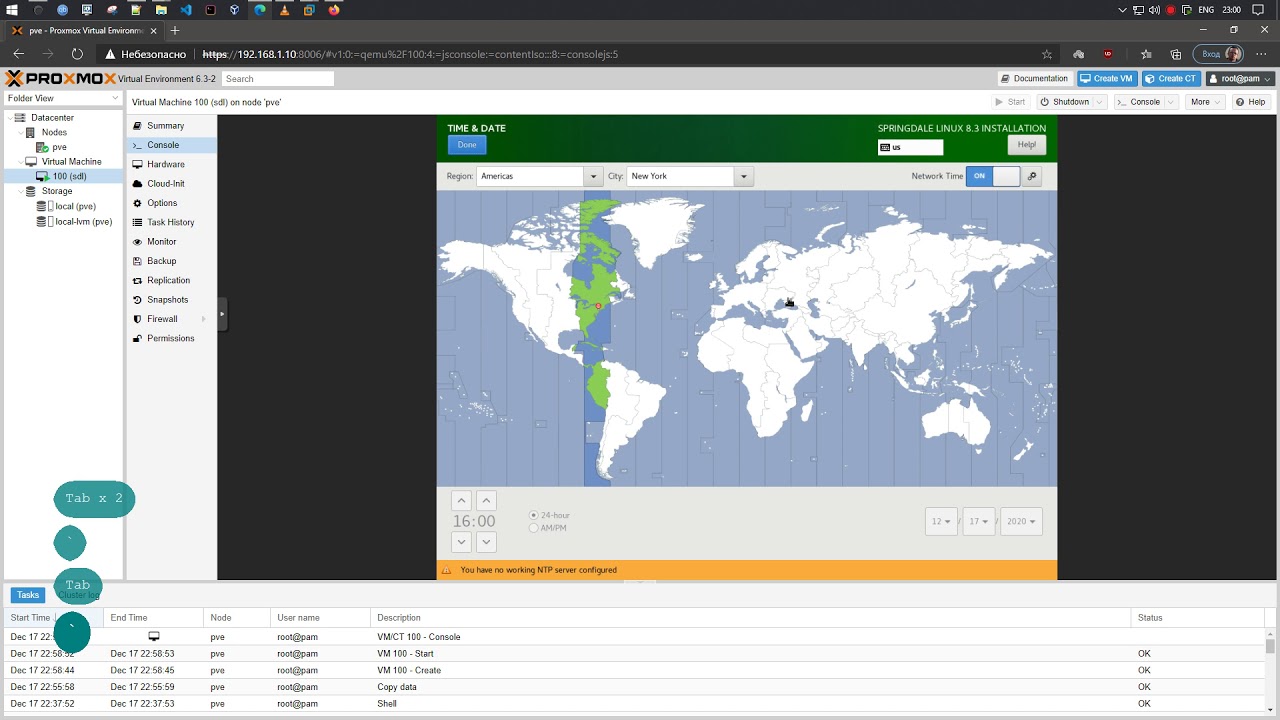This screenshot has width=1280, height=720.
Task: Click the Backup floppy icon
Action: (x=138, y=261)
